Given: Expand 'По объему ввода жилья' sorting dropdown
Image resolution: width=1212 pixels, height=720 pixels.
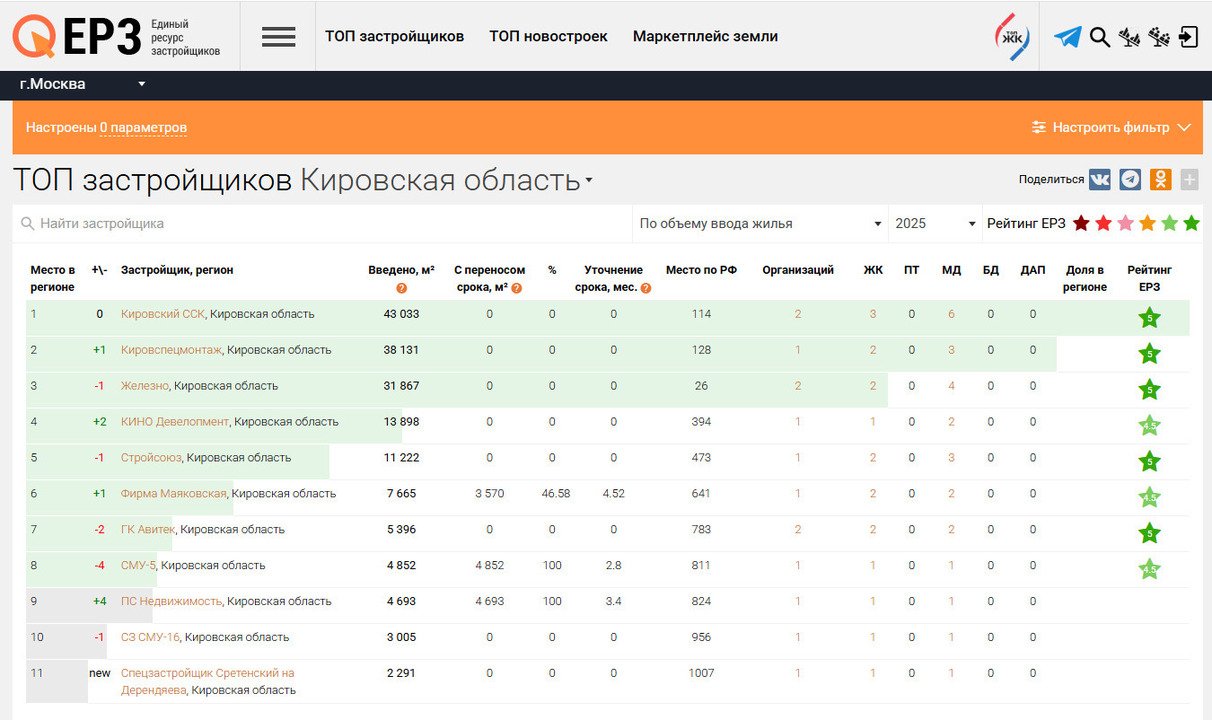Looking at the screenshot, I should point(760,224).
